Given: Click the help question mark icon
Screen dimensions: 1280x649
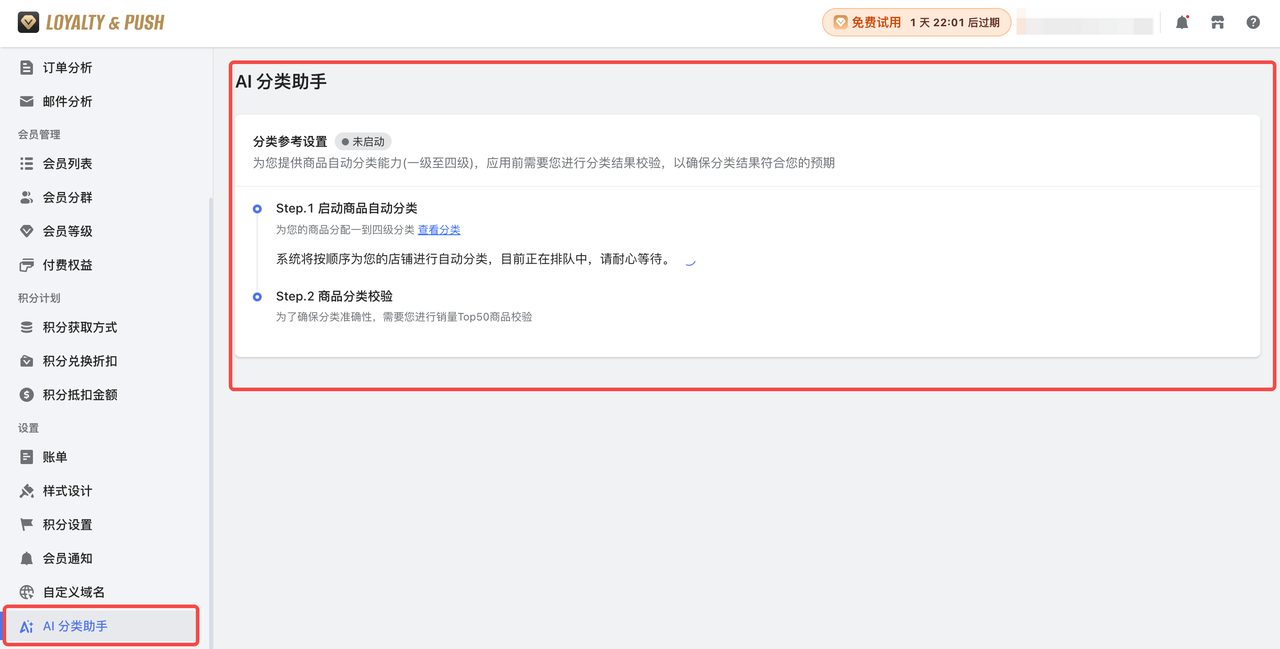Looking at the screenshot, I should [1253, 22].
